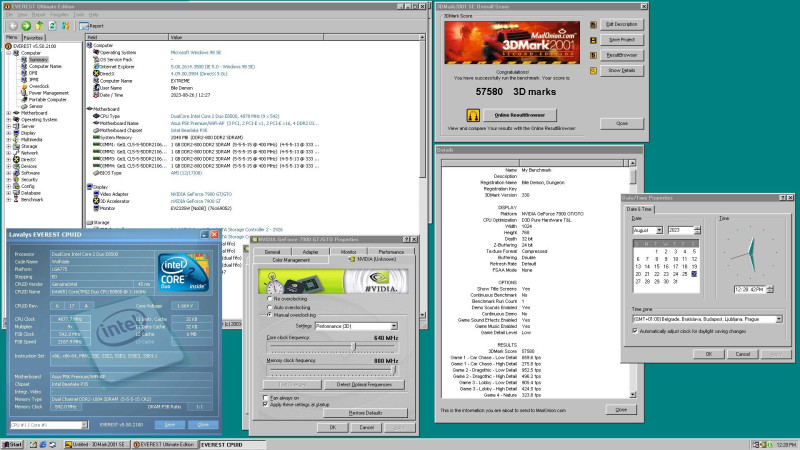Click the Security shield icon in tree
The height and width of the screenshot is (450, 800).
(x=16, y=180)
